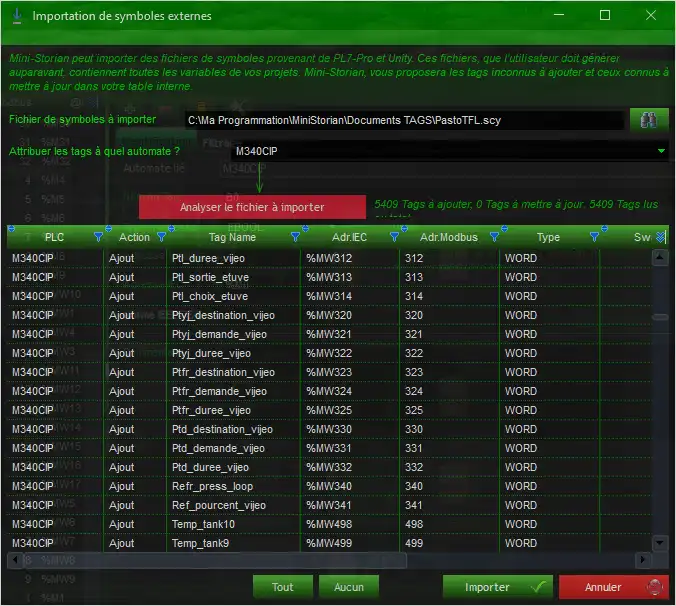676x606 pixels.
Task: Select the Temp_tank9 tag name
Action: pos(200,544)
